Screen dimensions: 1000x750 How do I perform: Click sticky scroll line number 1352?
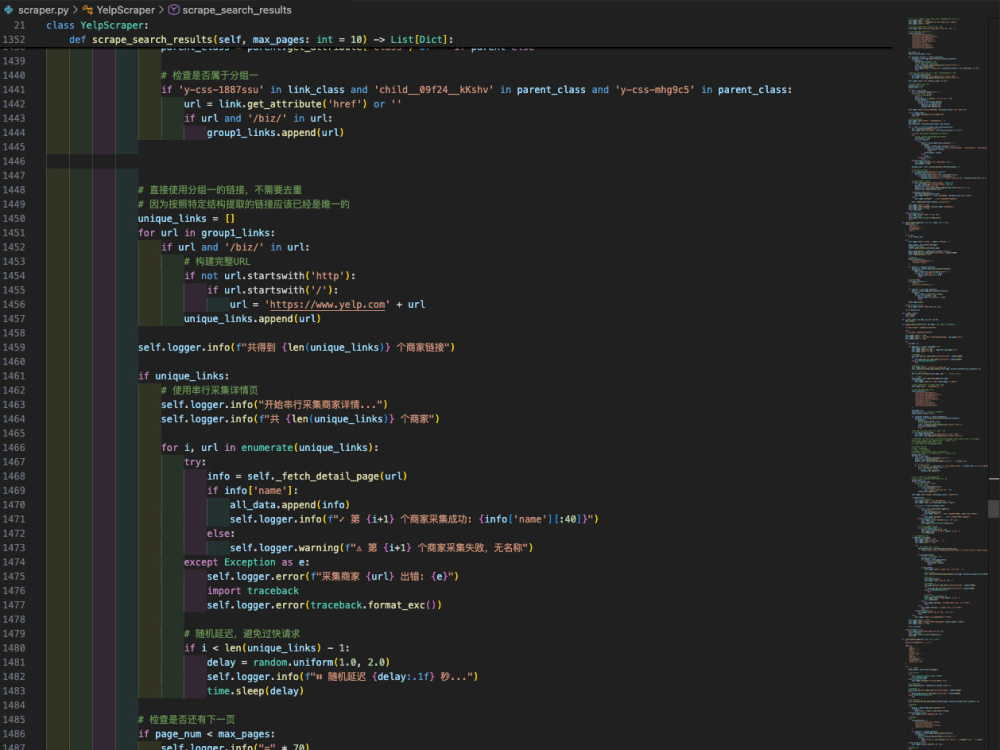14,40
